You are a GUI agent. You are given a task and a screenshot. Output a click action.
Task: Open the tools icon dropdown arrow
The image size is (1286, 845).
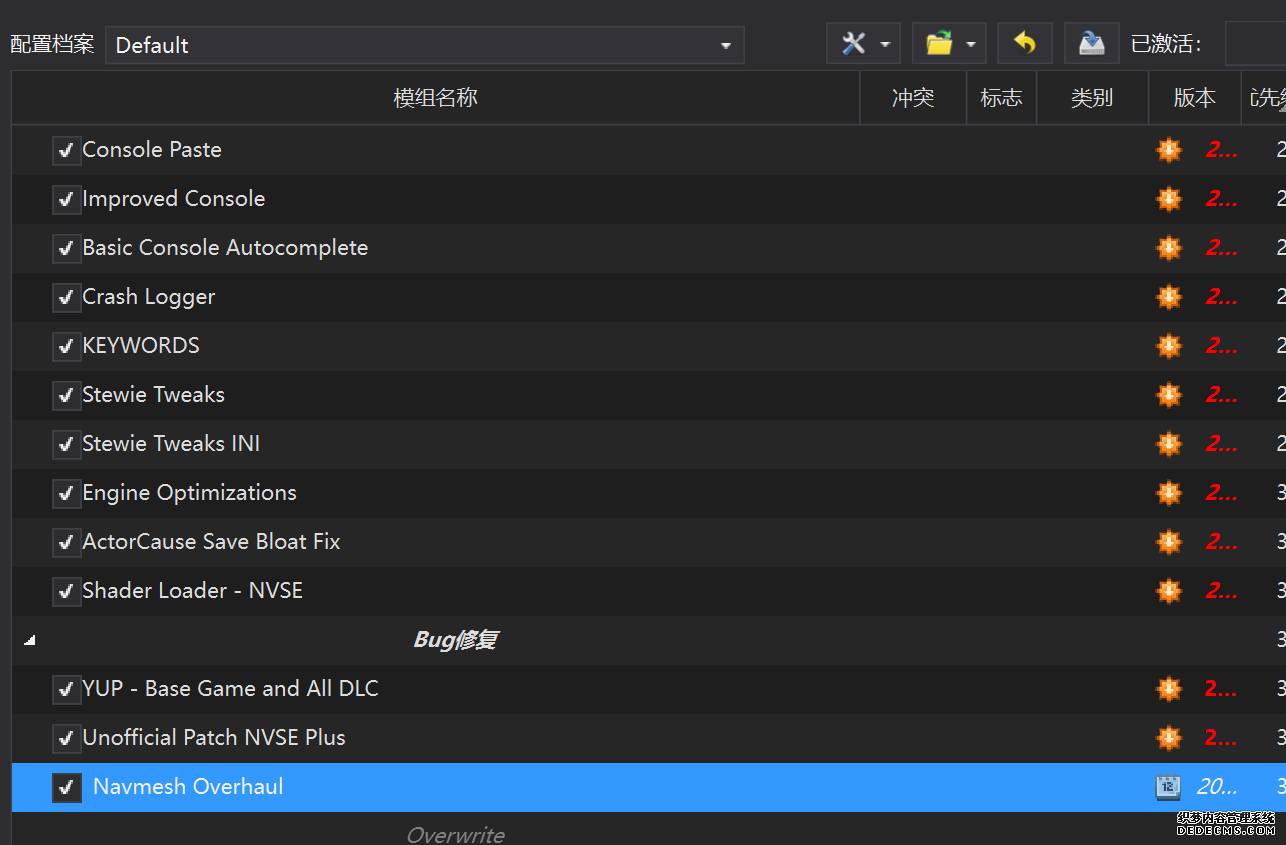pyautogui.click(x=885, y=45)
